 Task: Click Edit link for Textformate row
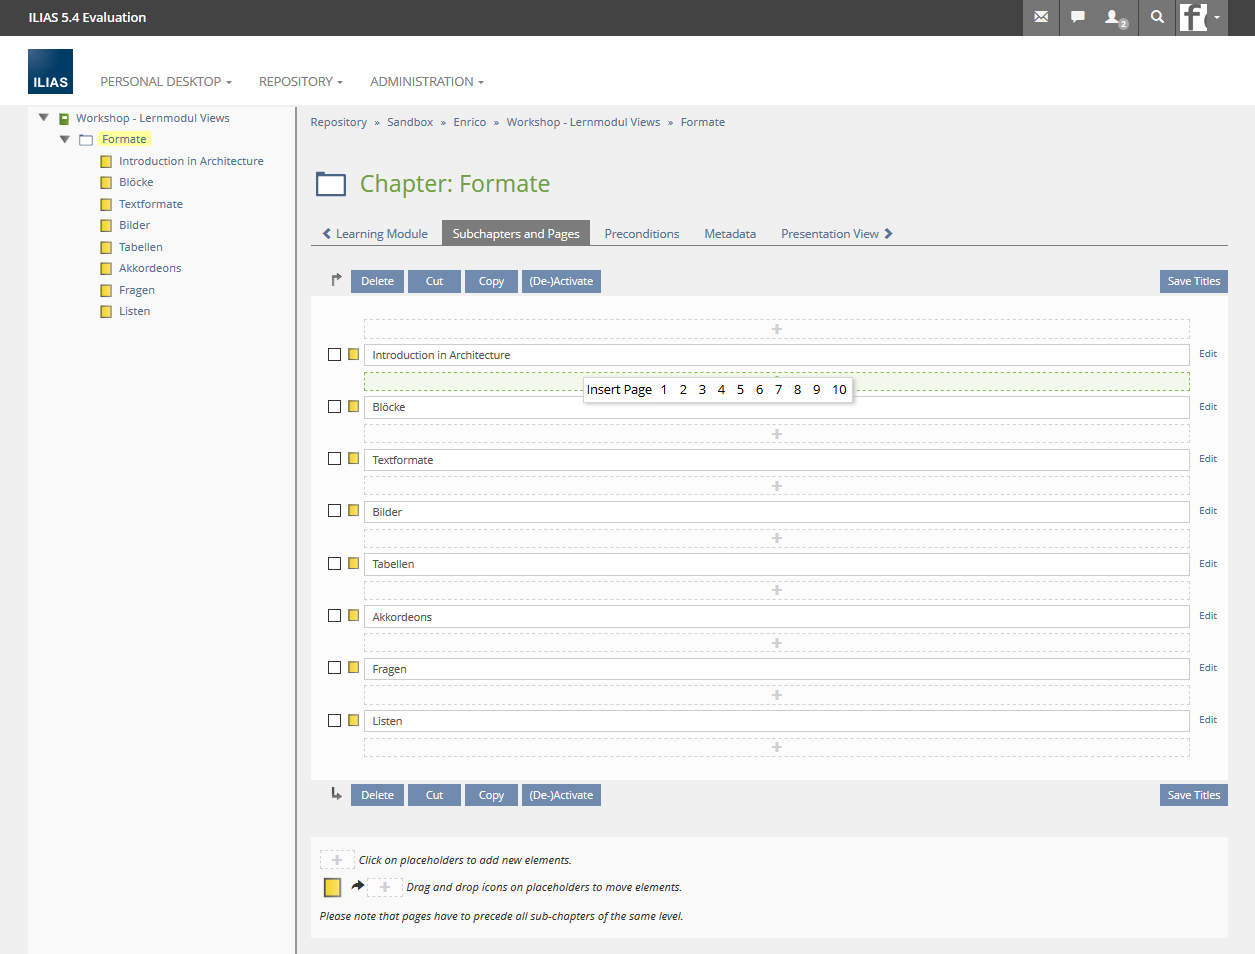coord(1207,459)
